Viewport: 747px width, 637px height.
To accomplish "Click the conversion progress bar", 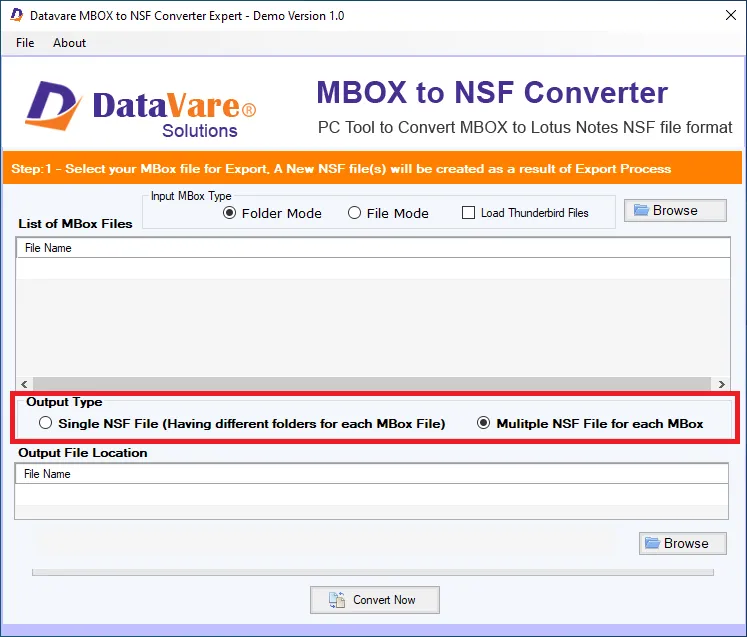I will 373,572.
